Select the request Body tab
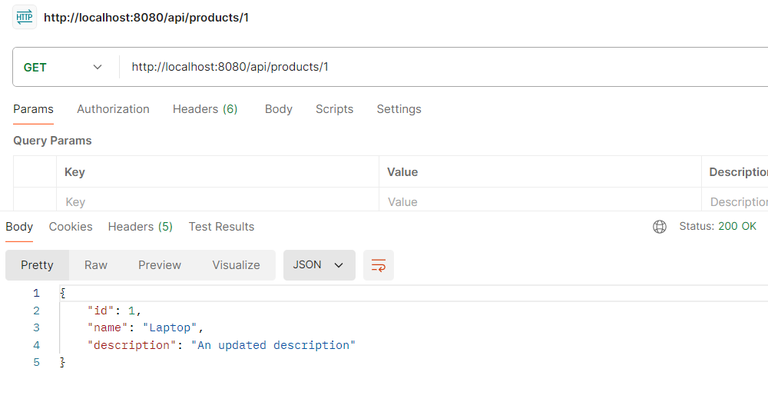This screenshot has width=768, height=412. point(278,109)
